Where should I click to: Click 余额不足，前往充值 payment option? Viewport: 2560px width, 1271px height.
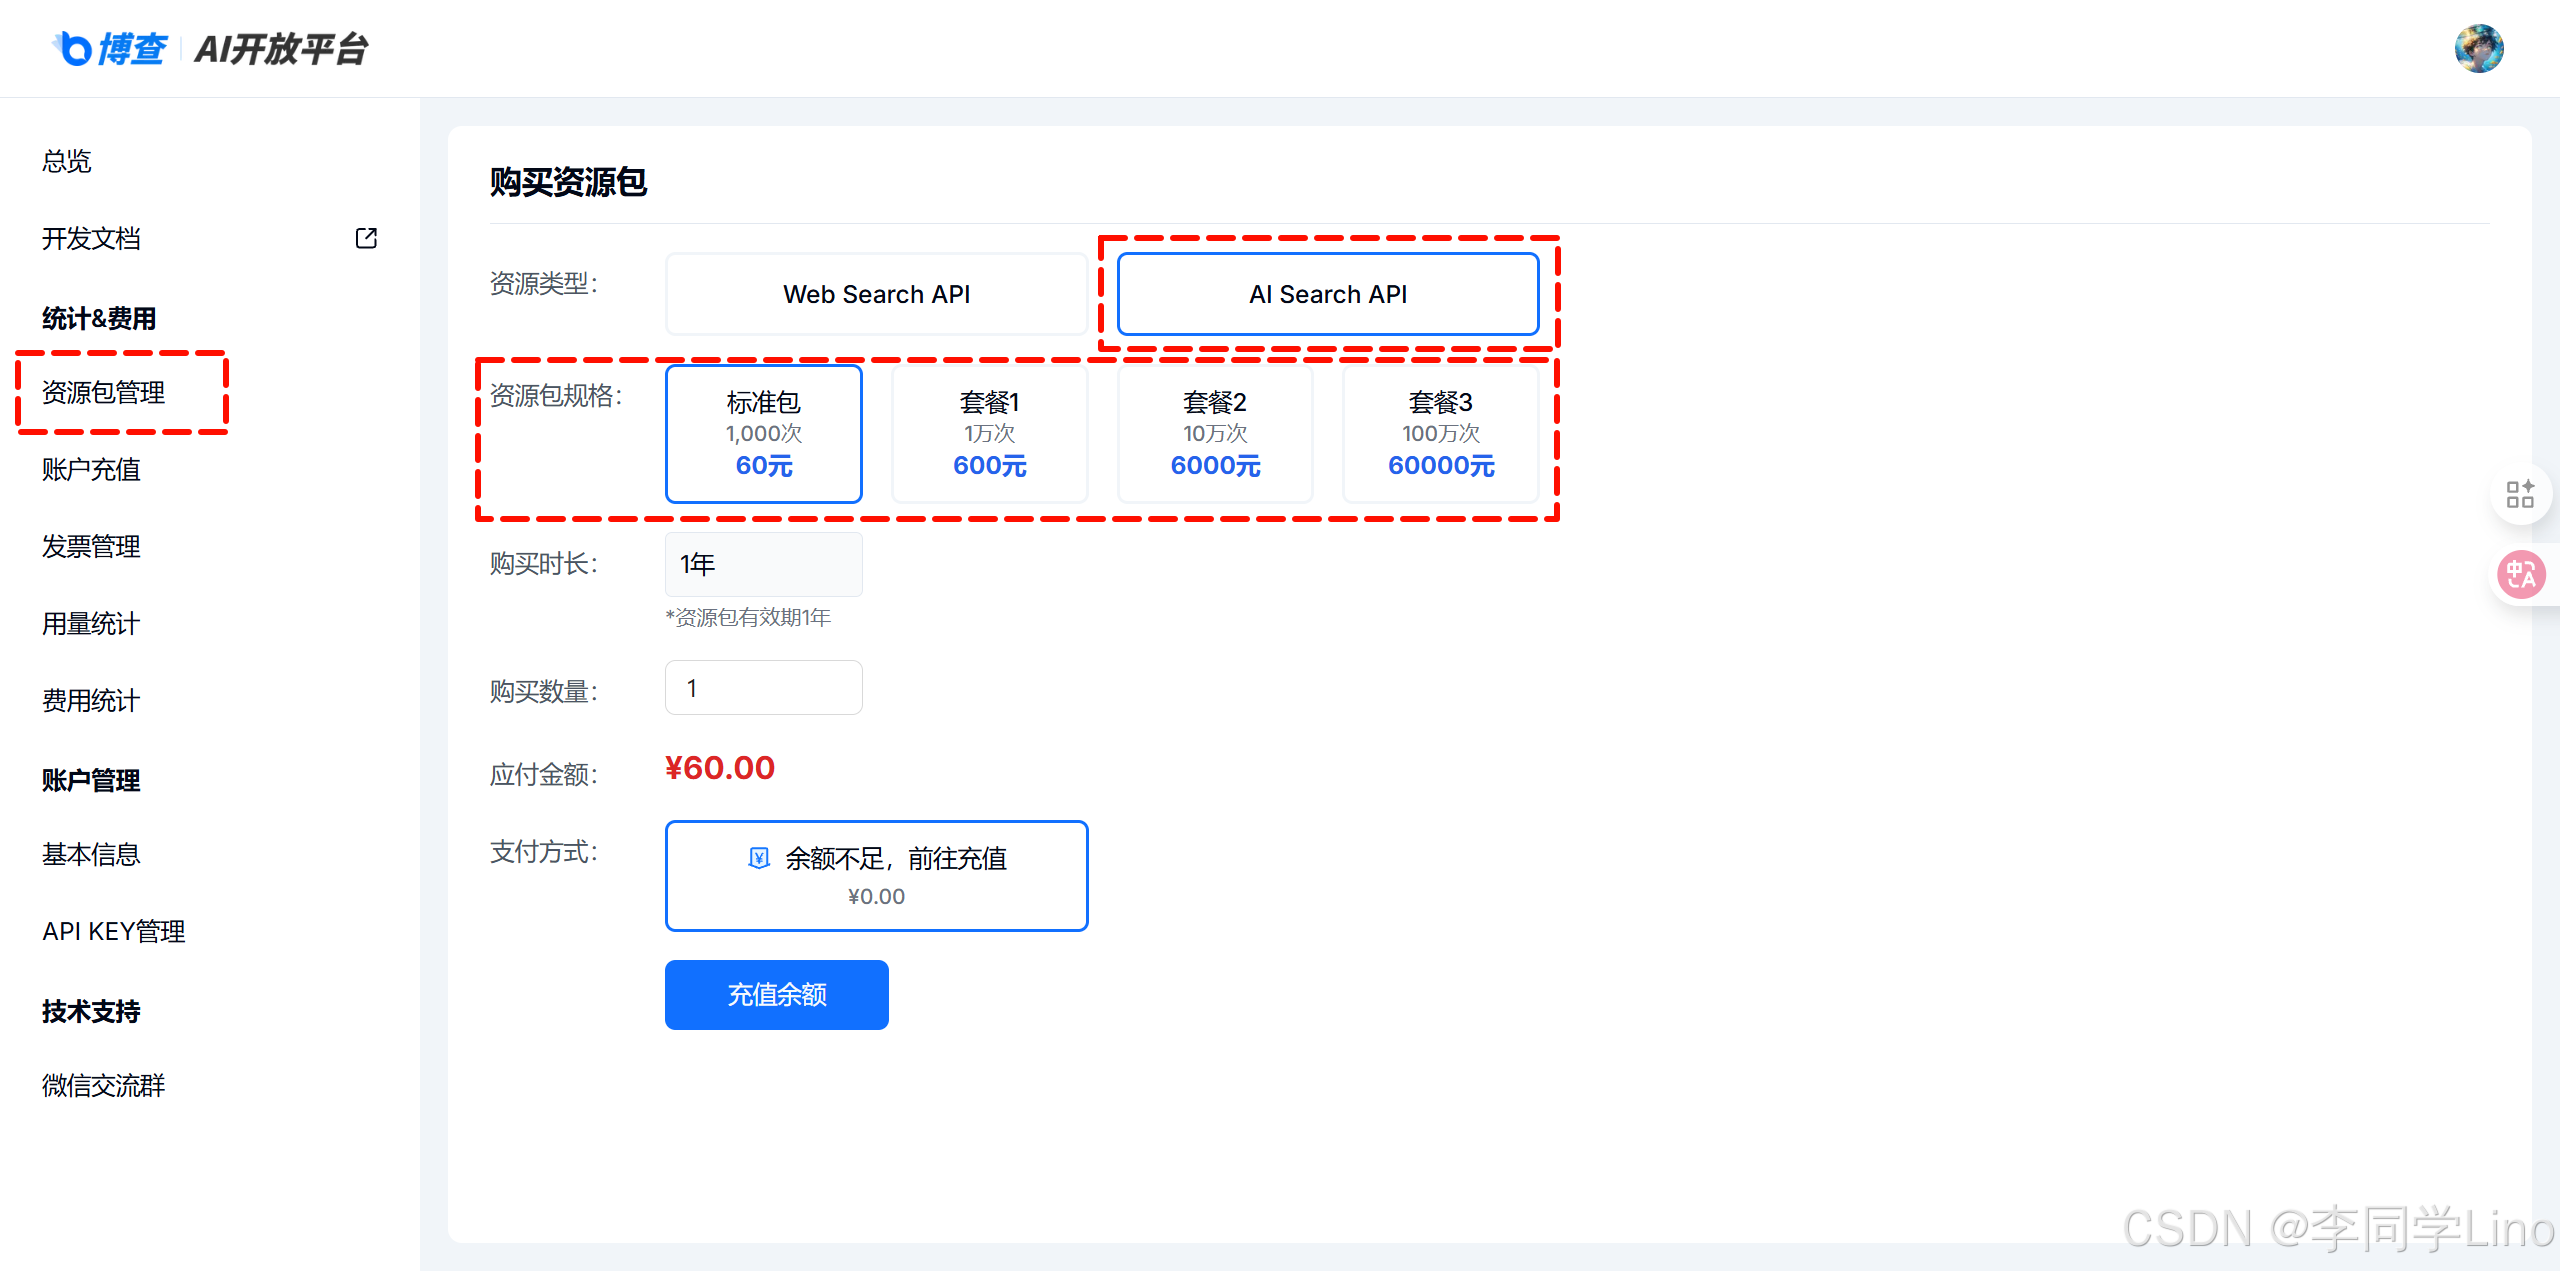click(876, 875)
